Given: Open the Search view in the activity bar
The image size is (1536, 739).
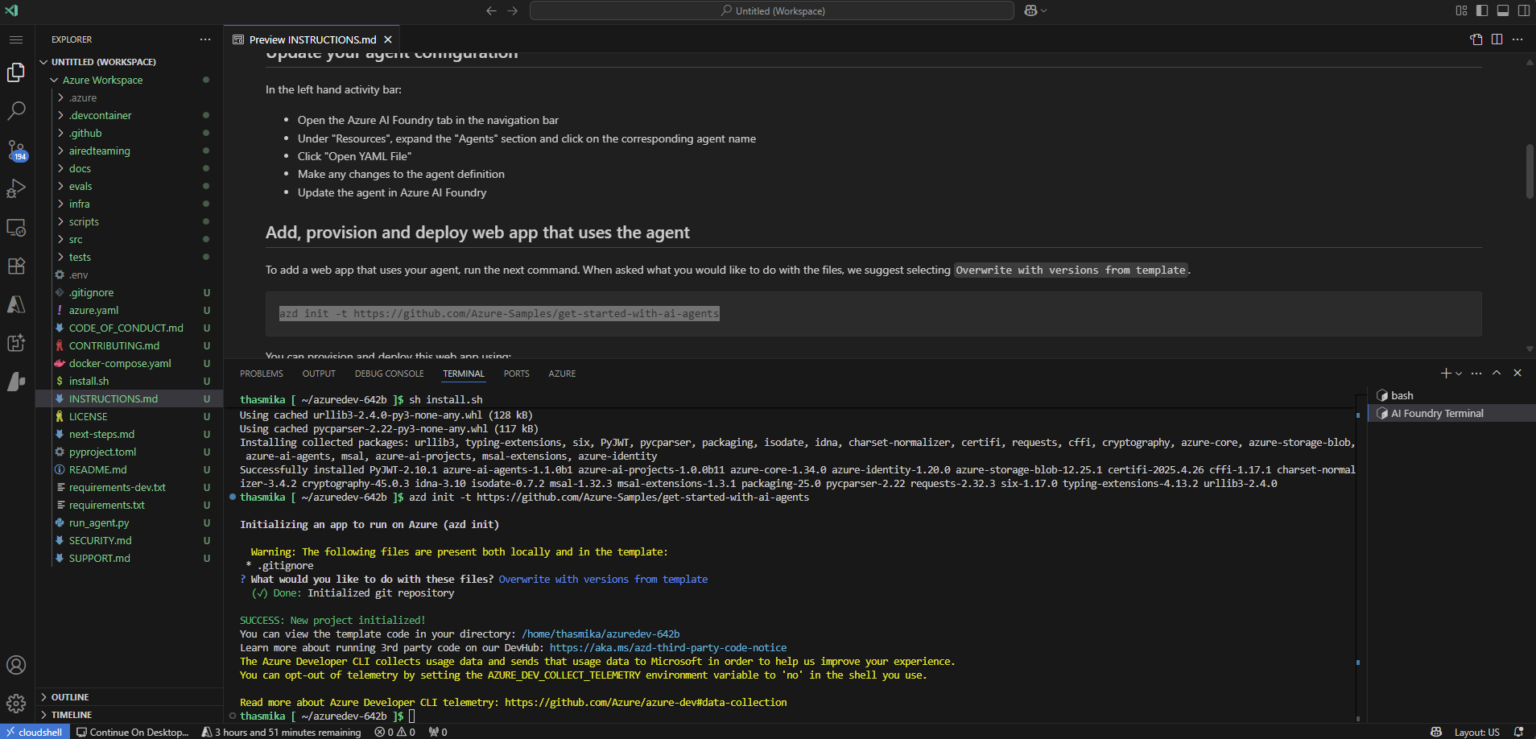Looking at the screenshot, I should (16, 110).
